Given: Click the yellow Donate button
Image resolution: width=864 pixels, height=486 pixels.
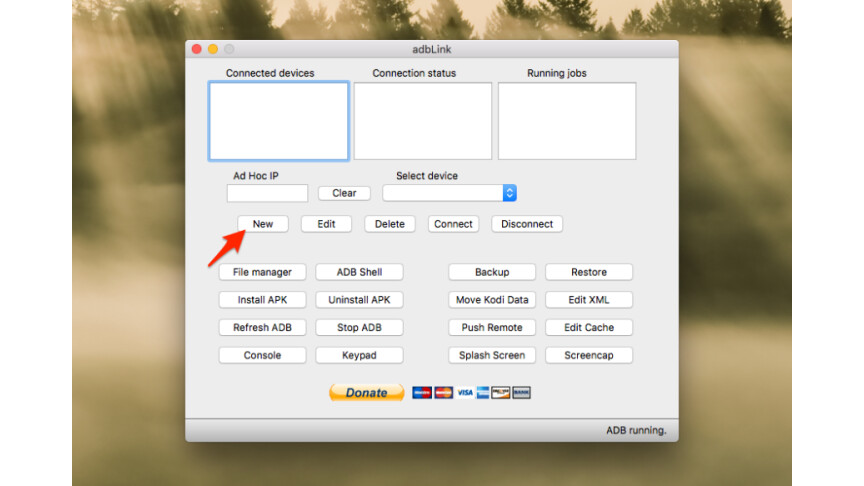Looking at the screenshot, I should 366,392.
